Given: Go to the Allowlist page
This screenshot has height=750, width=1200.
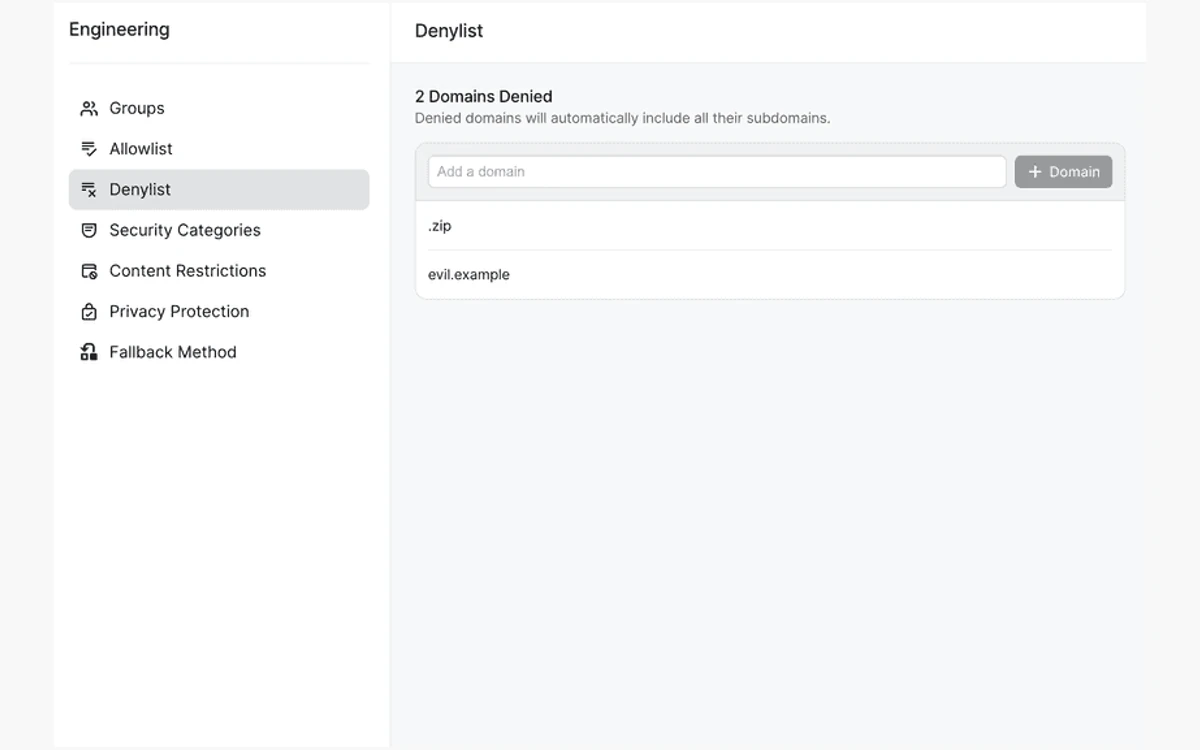Looking at the screenshot, I should 219,149.
